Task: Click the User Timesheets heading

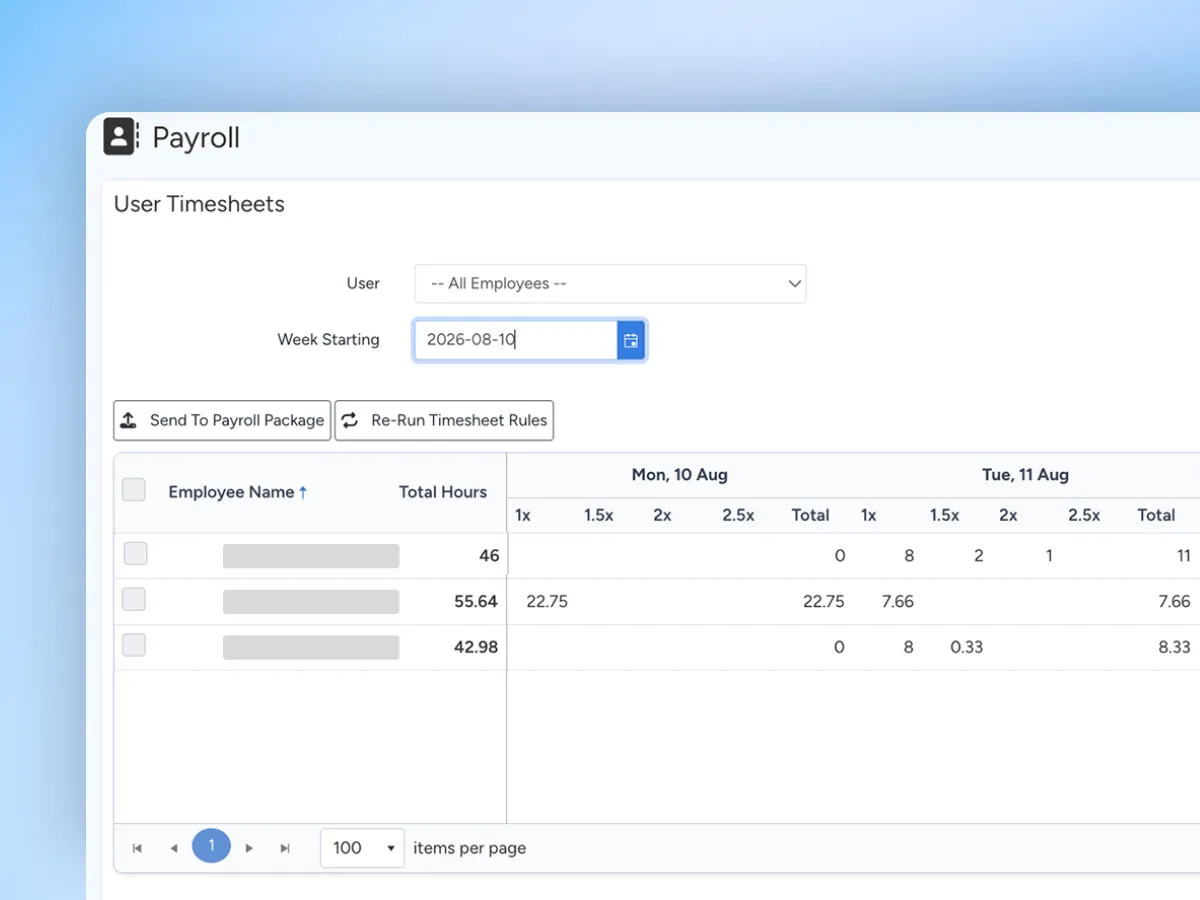Action: coord(199,204)
